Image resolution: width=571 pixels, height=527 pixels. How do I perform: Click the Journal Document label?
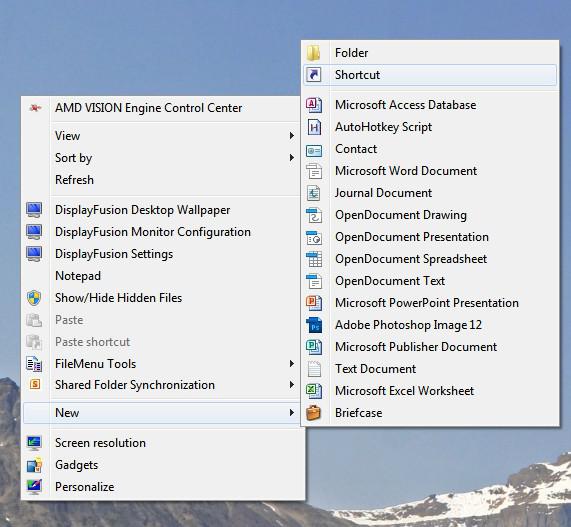[383, 193]
